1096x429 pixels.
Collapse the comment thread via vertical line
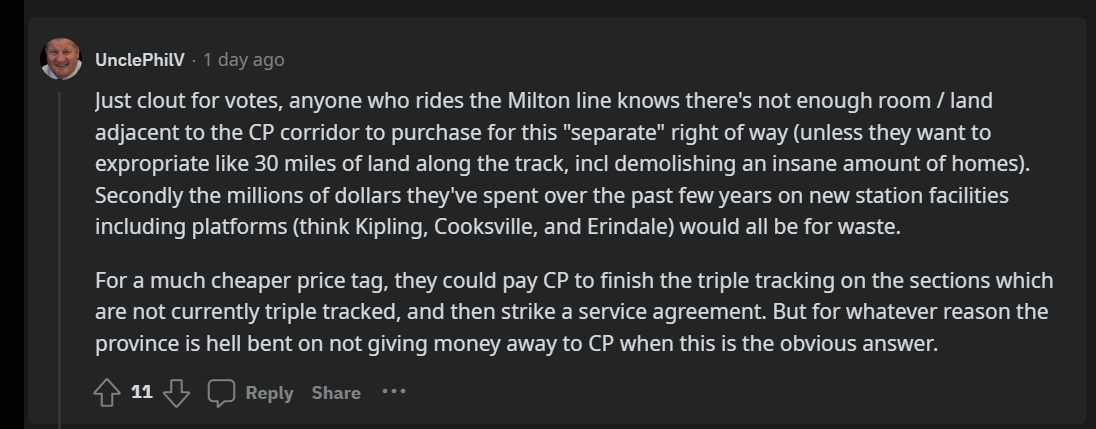[x=60, y=250]
